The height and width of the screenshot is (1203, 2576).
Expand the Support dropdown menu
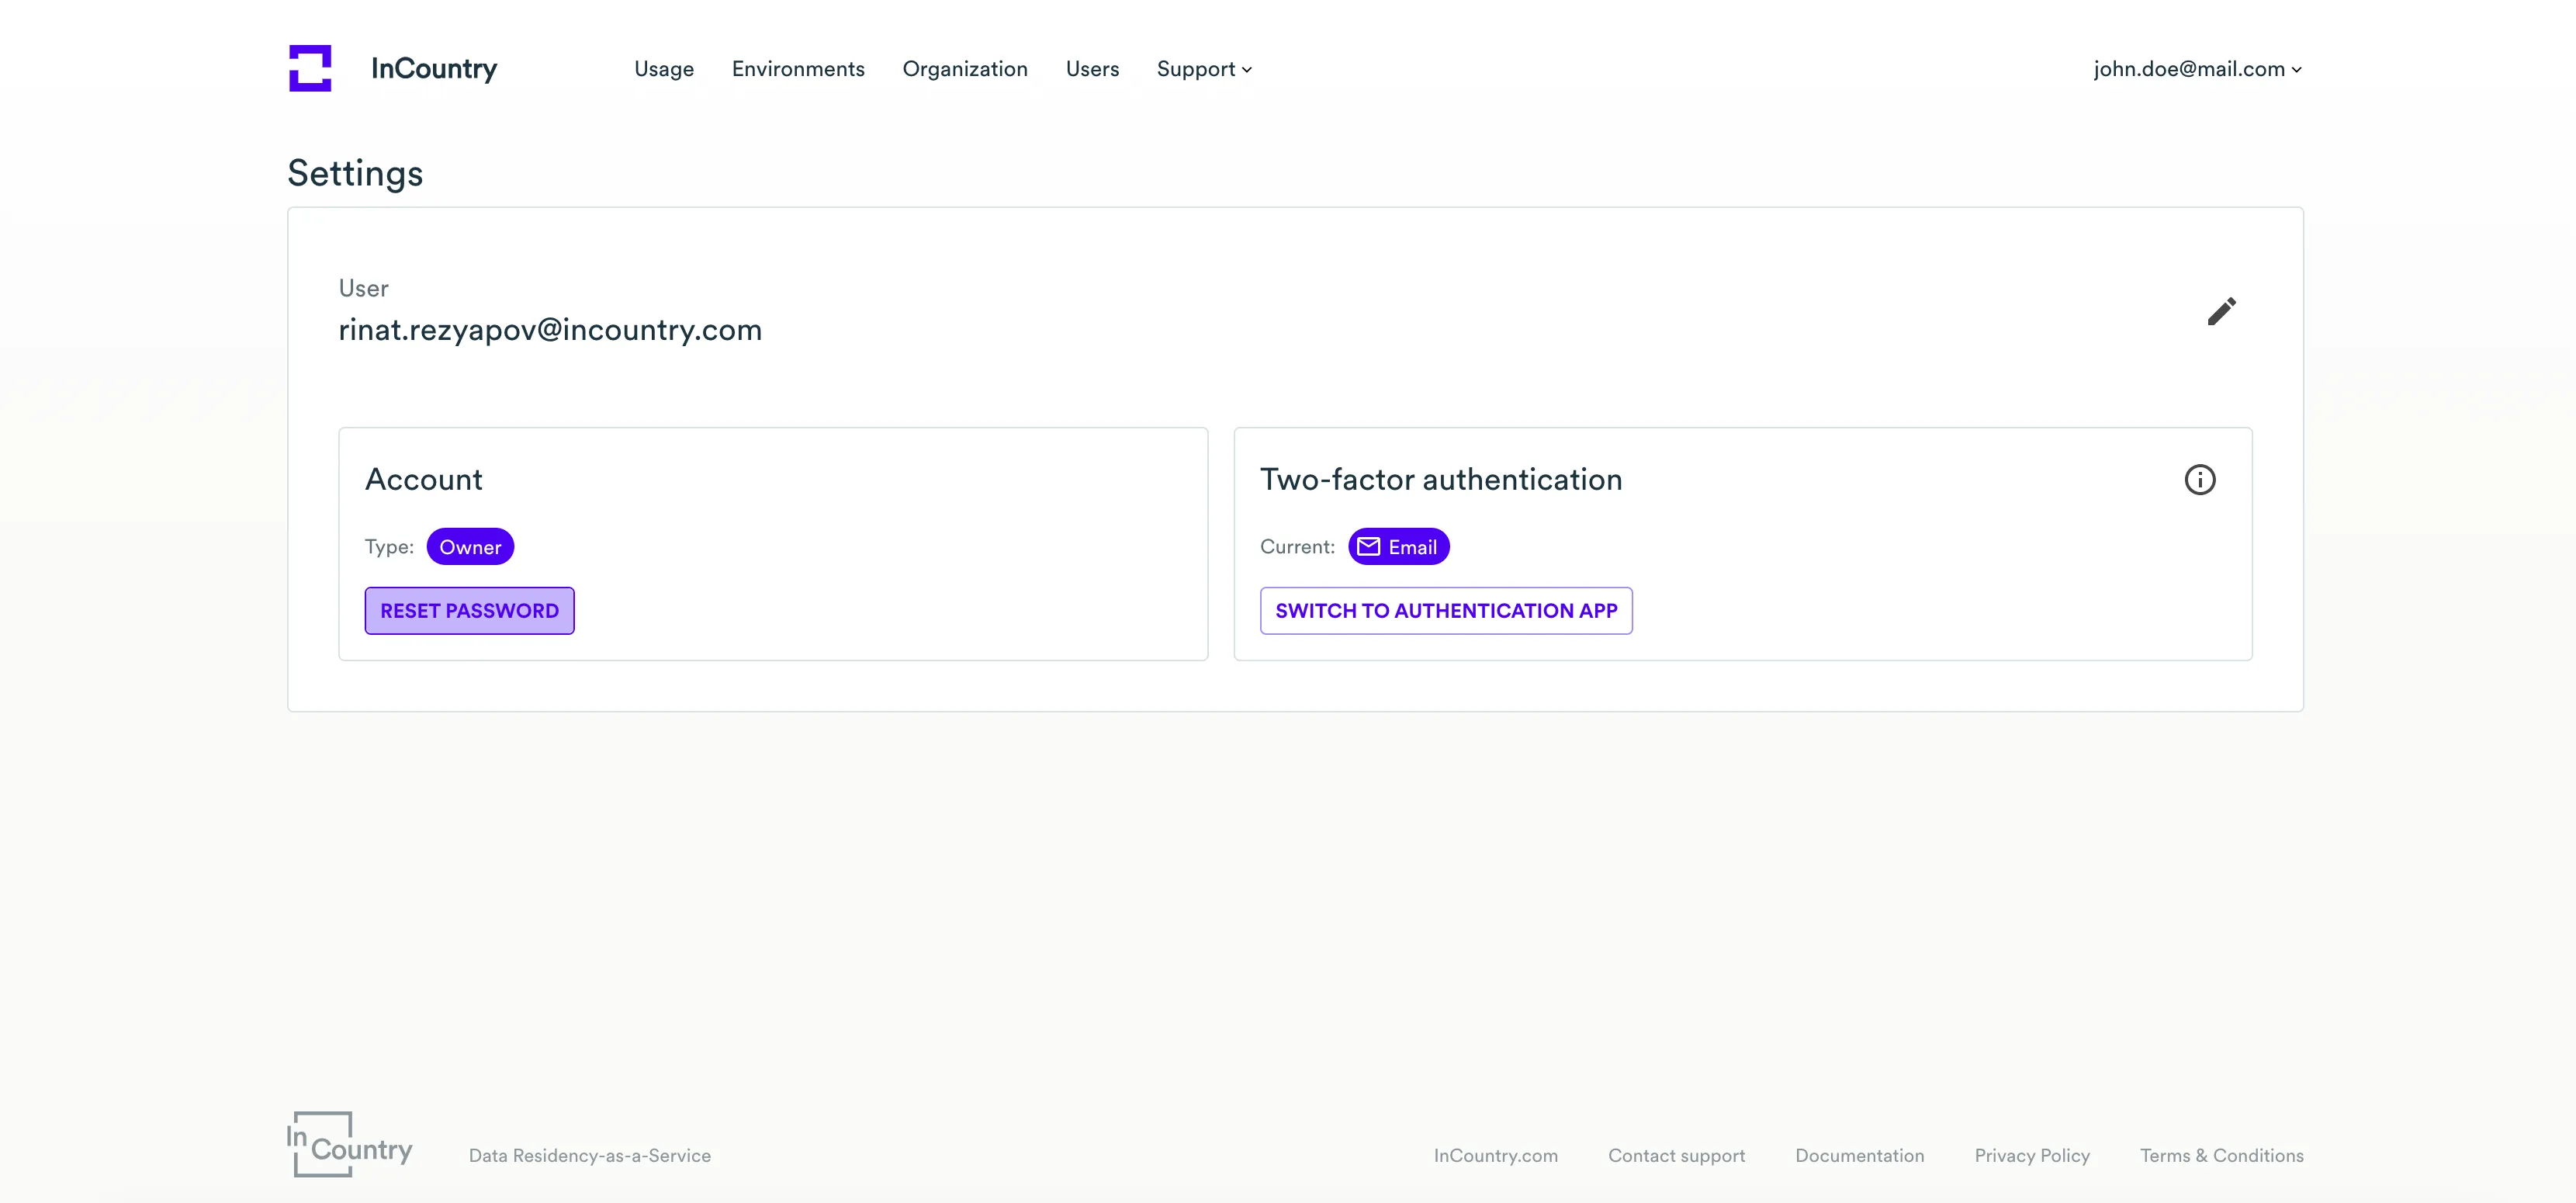(1204, 69)
